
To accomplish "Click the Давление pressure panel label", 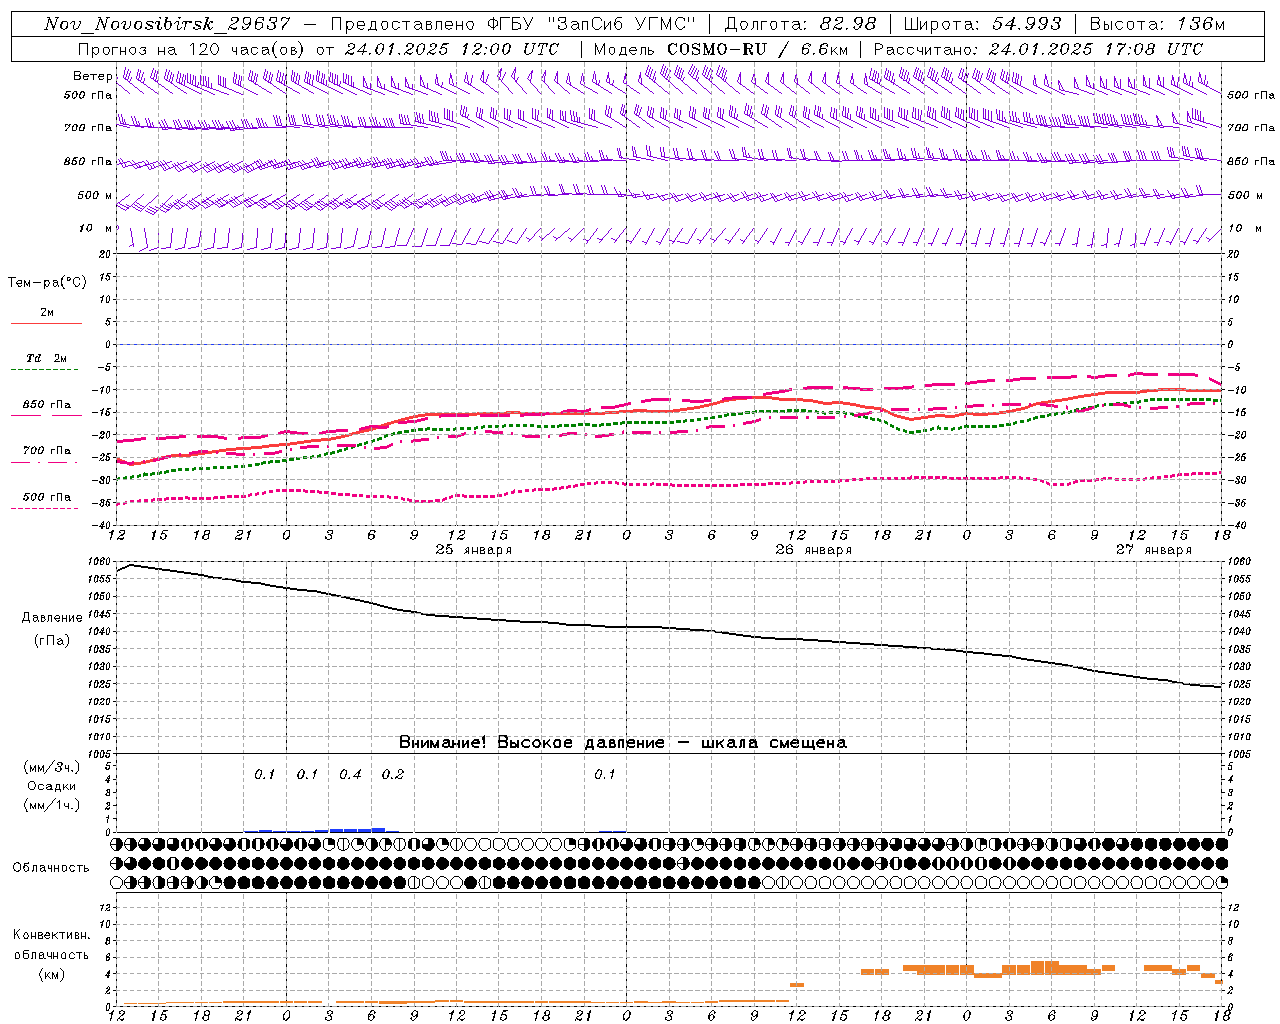I will (52, 618).
